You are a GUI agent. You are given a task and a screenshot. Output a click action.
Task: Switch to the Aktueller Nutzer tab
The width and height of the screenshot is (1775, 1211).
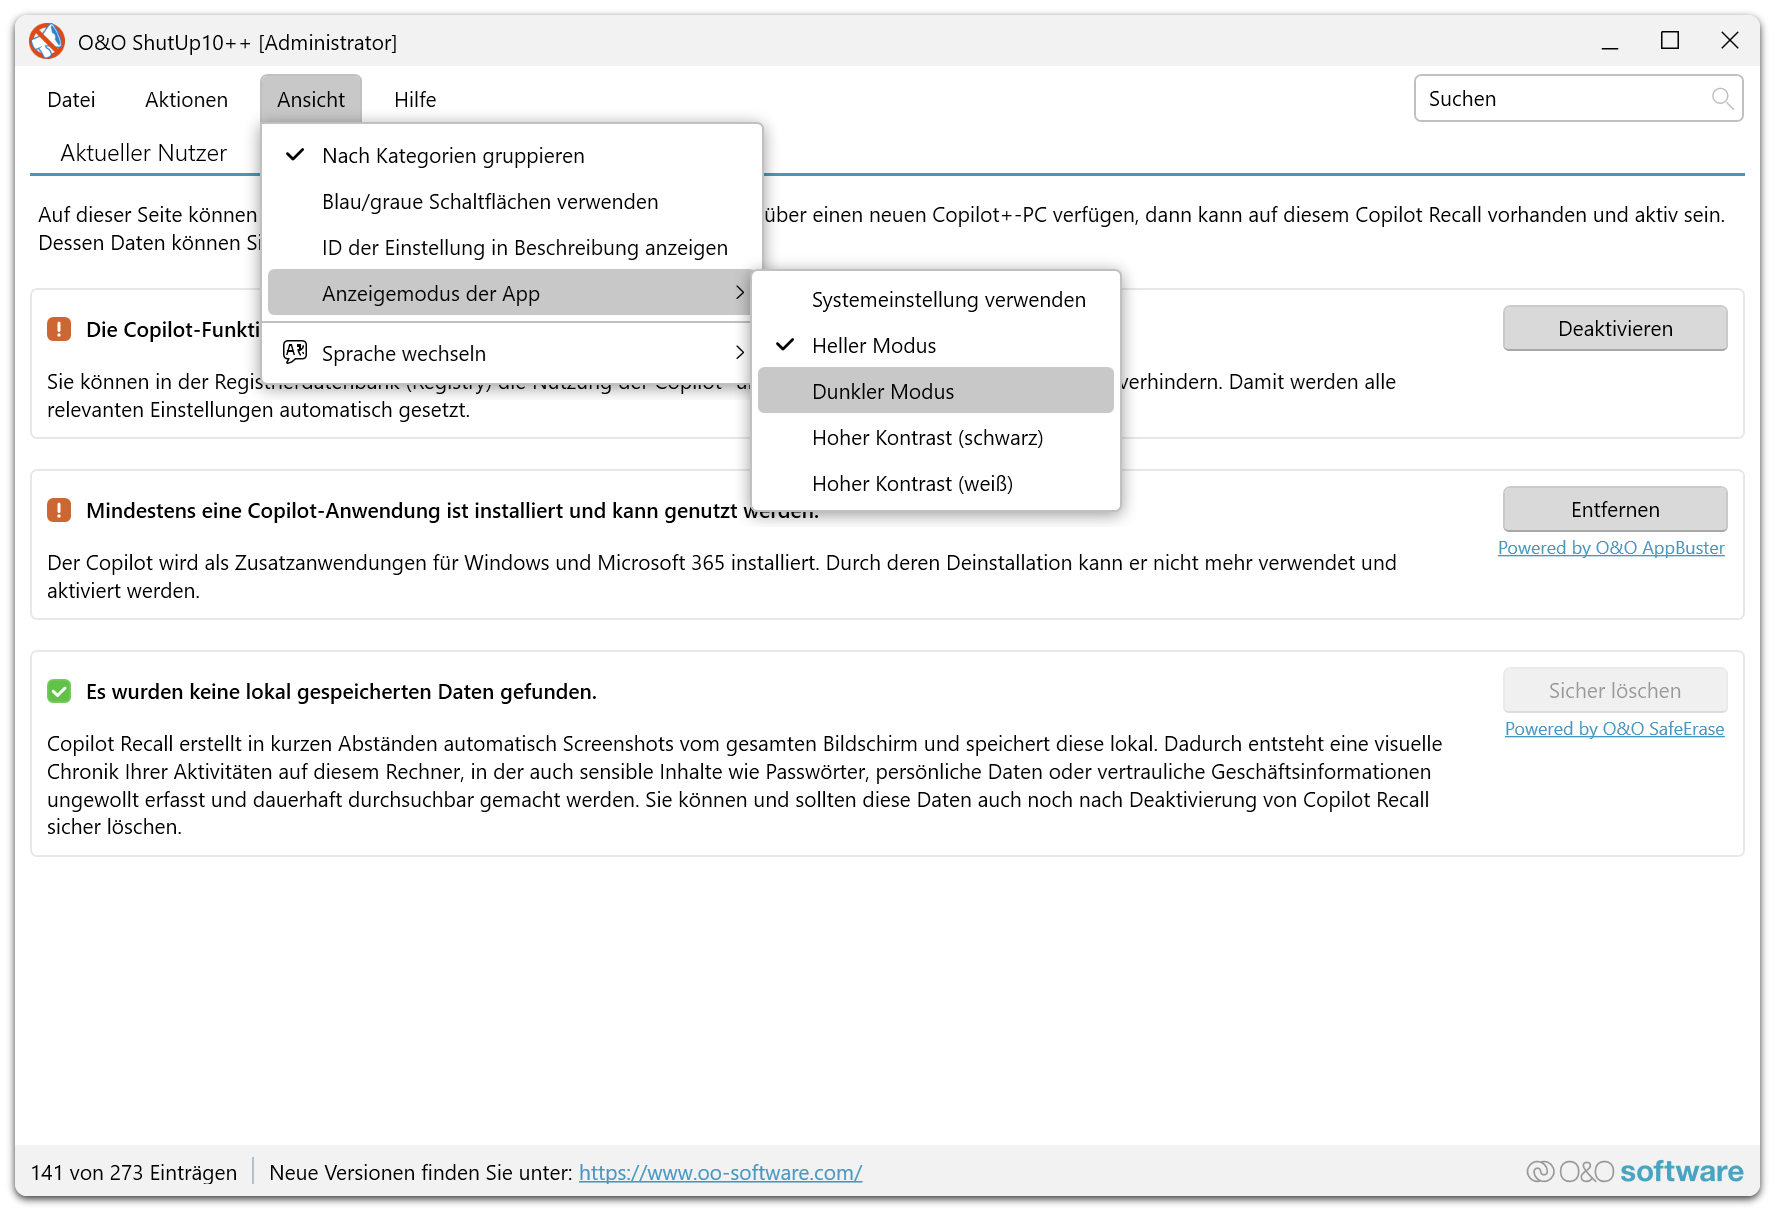[143, 153]
